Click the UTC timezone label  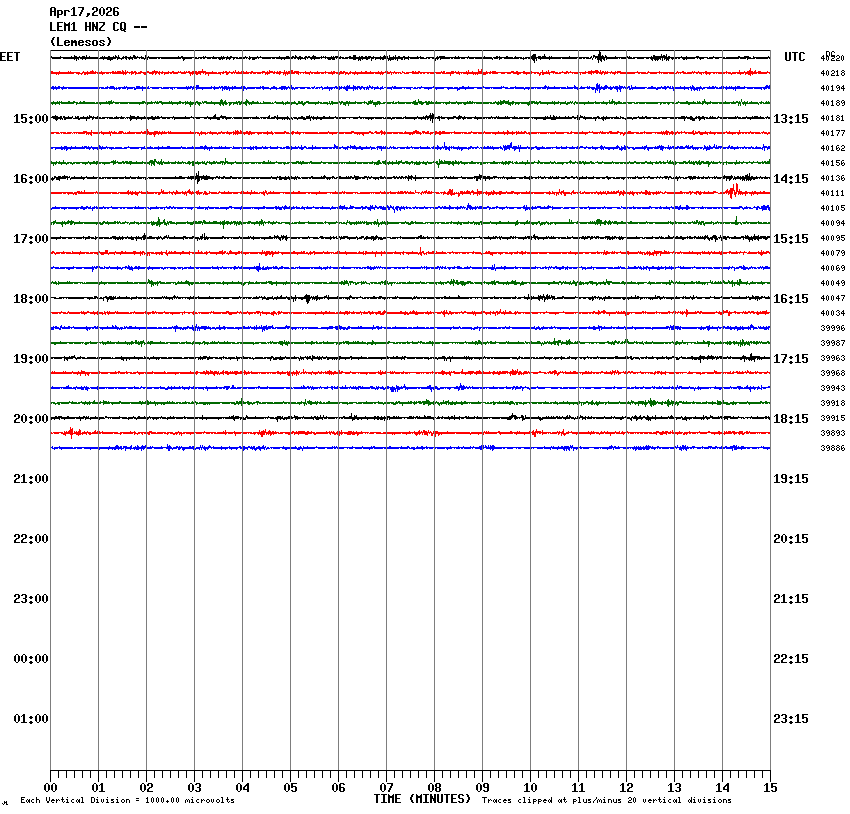pyautogui.click(x=794, y=57)
